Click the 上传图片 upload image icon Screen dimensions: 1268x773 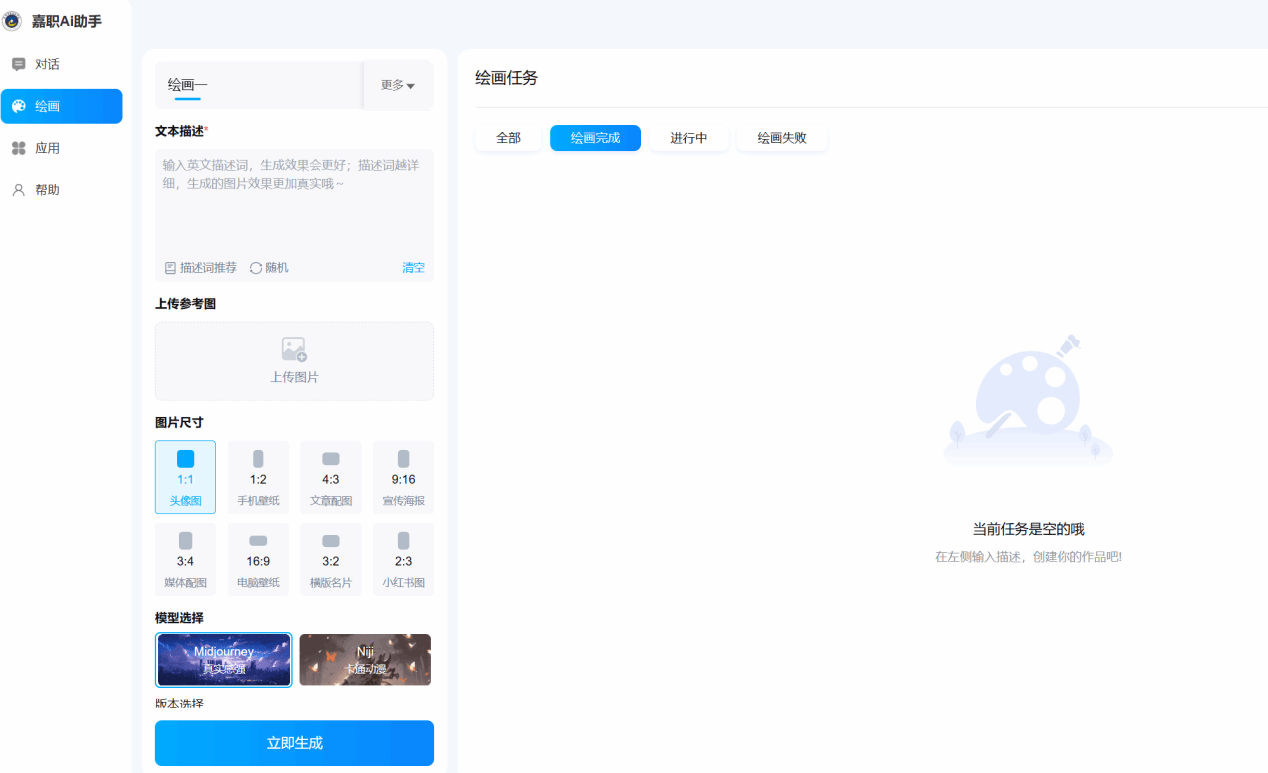pos(294,349)
